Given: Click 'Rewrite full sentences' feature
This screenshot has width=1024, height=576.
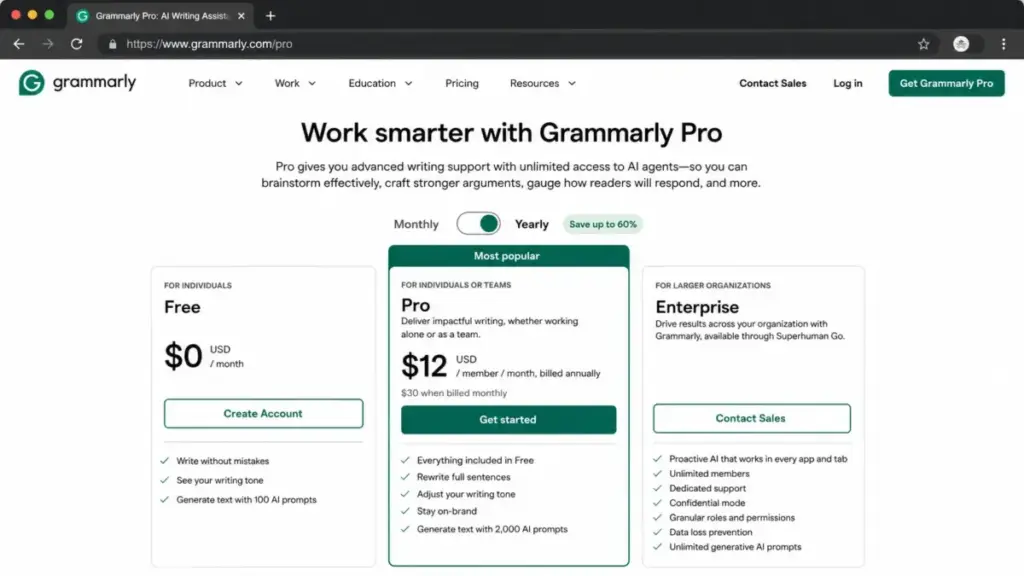Looking at the screenshot, I should point(464,477).
